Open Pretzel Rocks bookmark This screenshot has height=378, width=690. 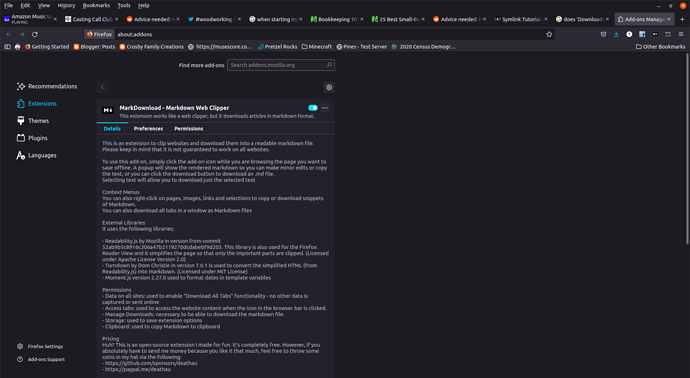tap(277, 47)
